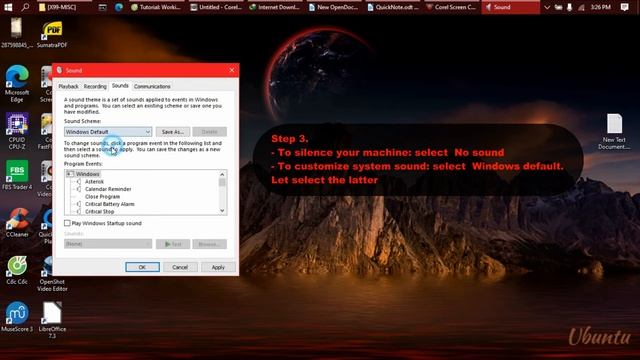Click the Program Events scrollbar up arrow
Screen dimensions: 640x360
[x=222, y=174]
